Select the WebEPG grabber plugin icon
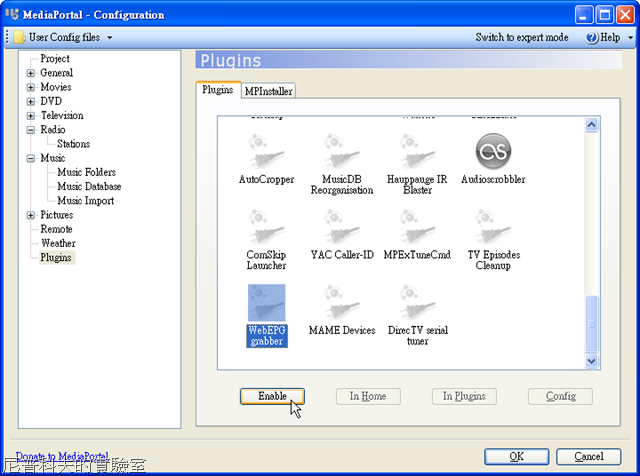Viewport: 640px width, 476px height. 267,303
